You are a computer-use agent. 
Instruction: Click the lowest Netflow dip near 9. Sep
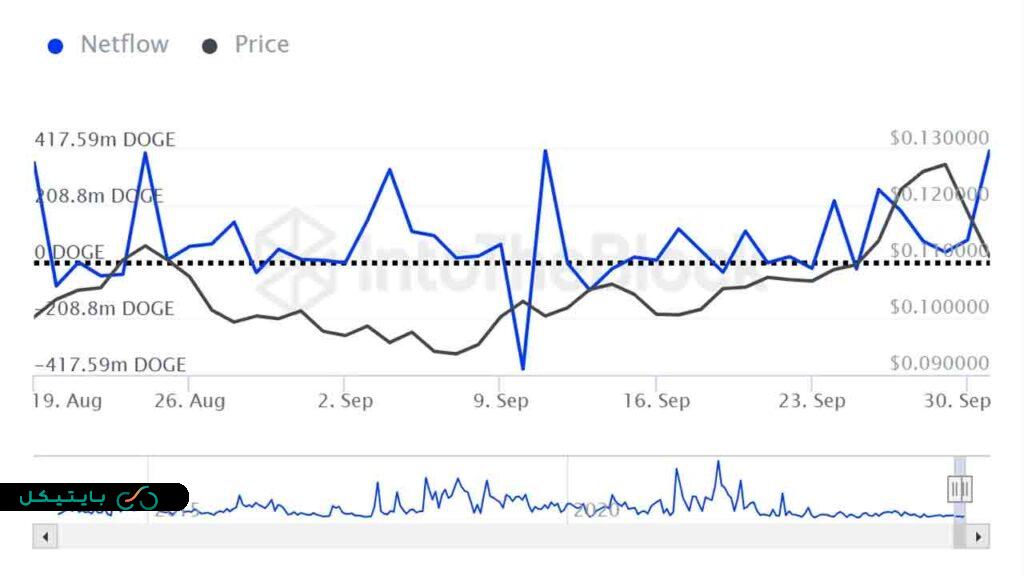[x=522, y=367]
